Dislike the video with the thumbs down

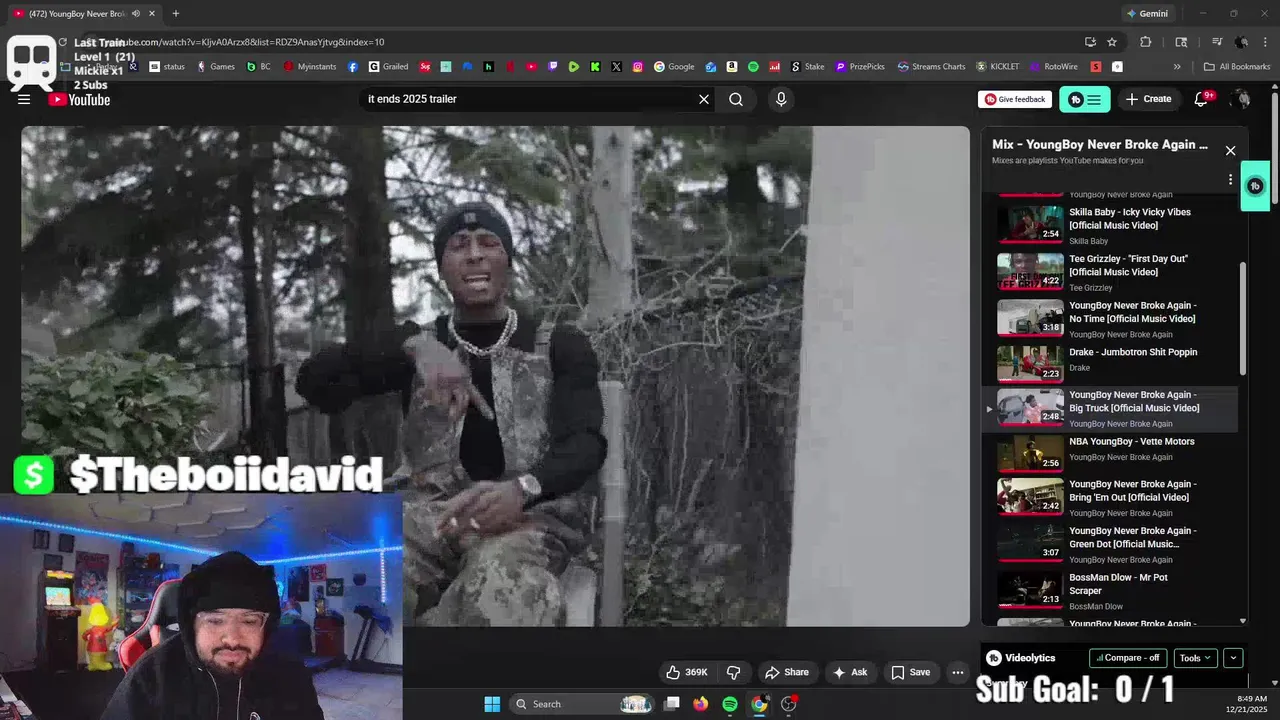(x=733, y=672)
